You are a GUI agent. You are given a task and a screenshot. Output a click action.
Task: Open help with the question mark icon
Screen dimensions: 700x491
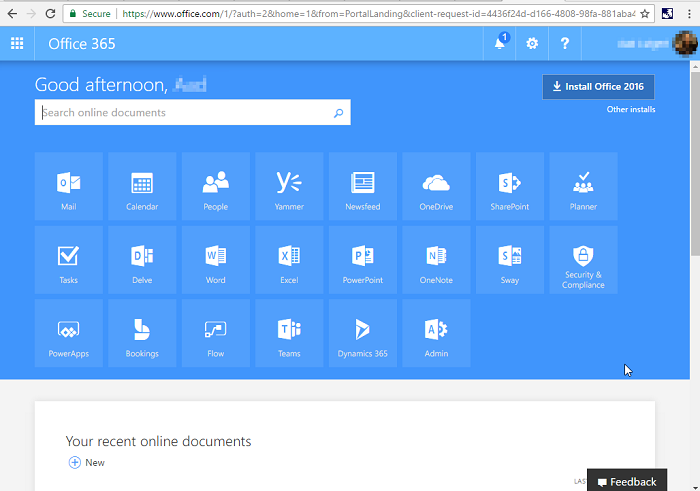pos(565,43)
